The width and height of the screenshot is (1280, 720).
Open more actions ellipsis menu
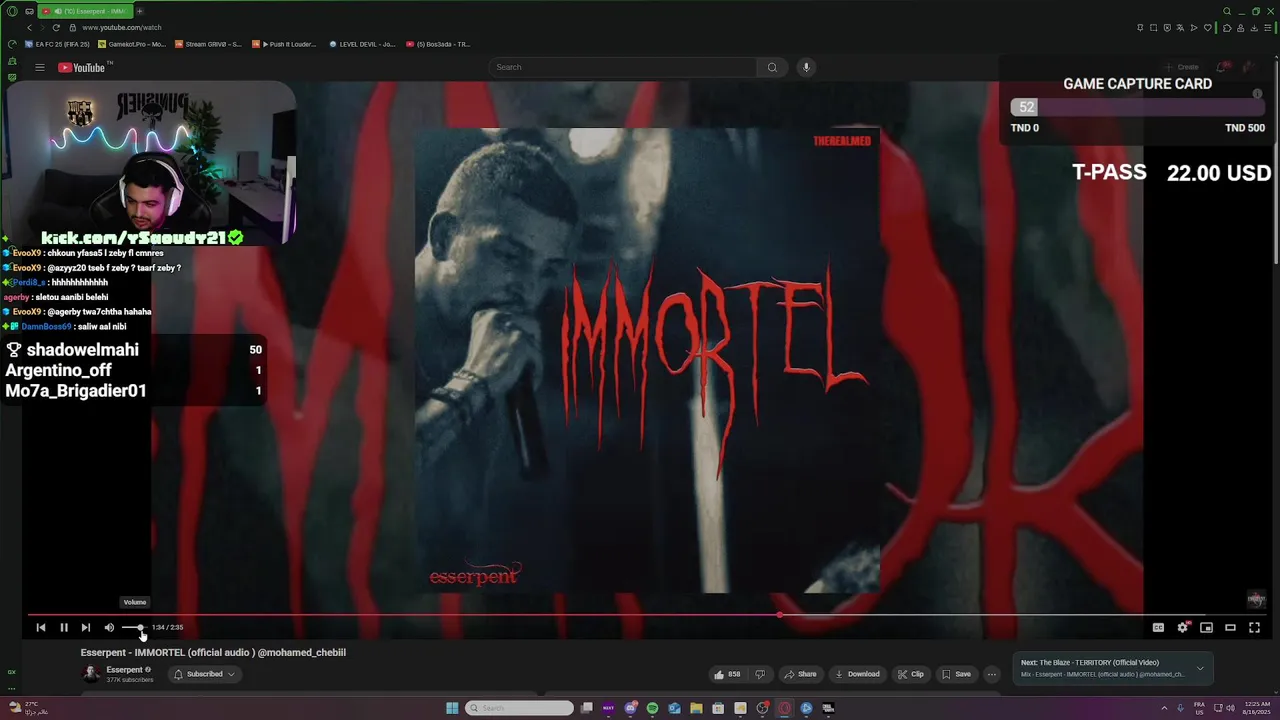[x=991, y=674]
